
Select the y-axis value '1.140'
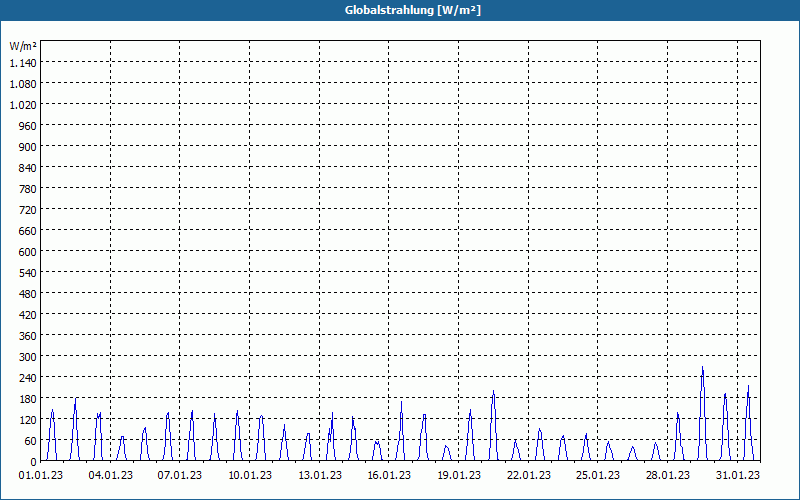coord(23,63)
